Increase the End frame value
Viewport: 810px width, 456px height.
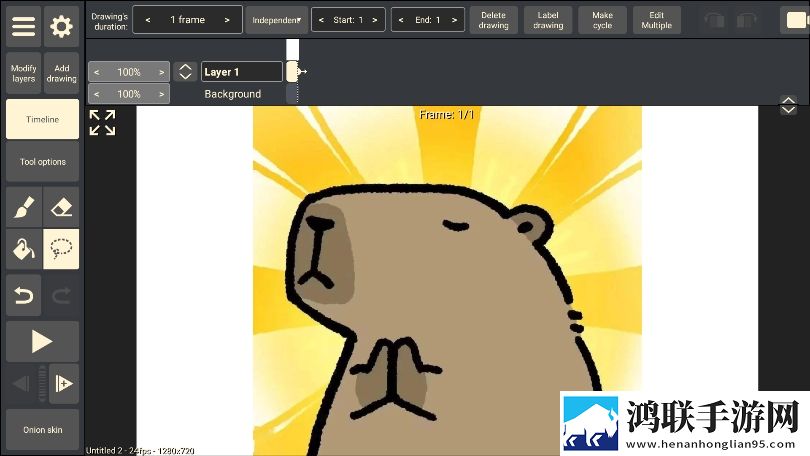click(x=455, y=20)
